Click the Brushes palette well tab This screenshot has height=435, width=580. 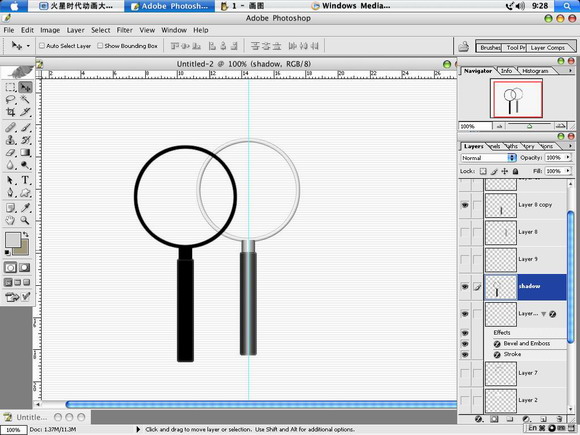[490, 48]
